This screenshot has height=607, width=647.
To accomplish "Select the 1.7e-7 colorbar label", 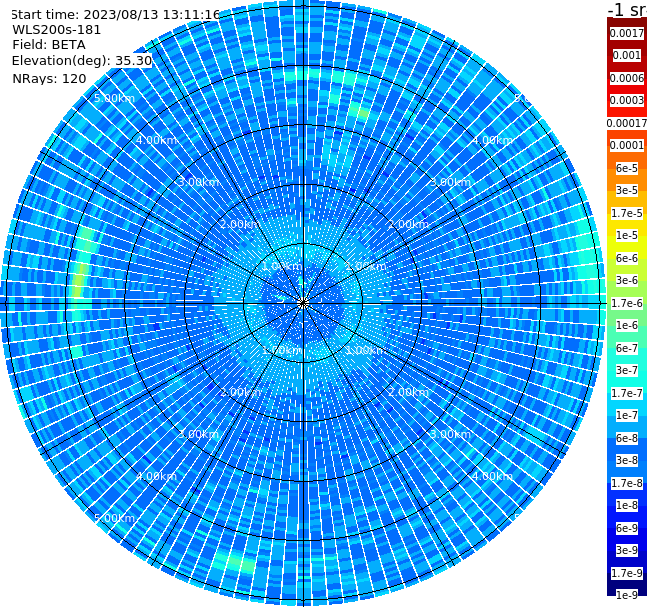I will click(627, 393).
